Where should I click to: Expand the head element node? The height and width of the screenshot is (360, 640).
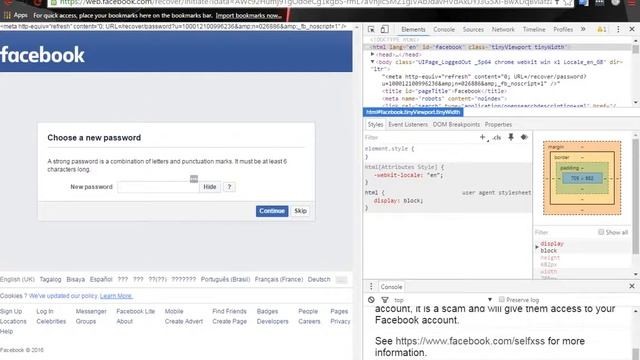tap(372, 54)
